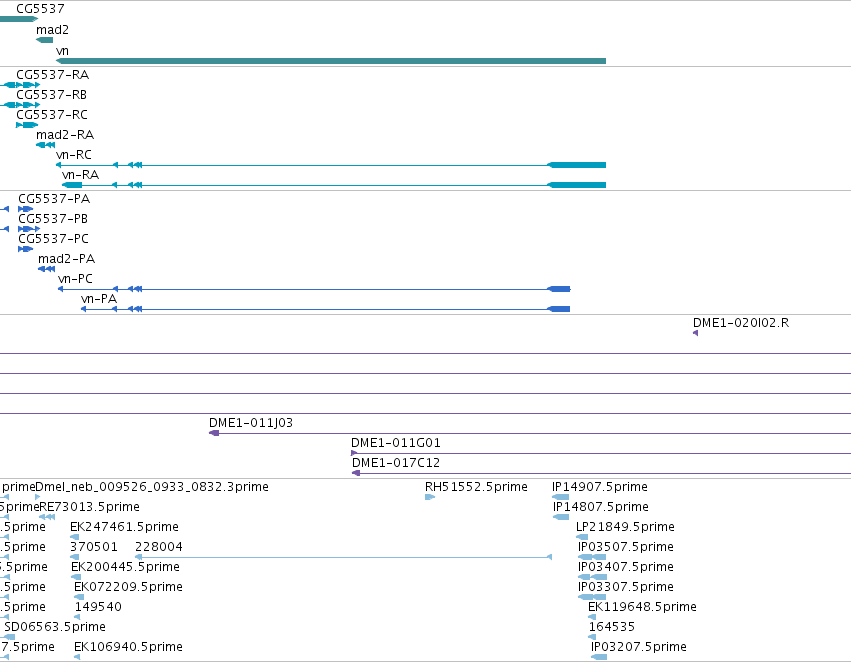Select the mad2-PA protein label
This screenshot has height=662, width=851.
click(x=66, y=259)
